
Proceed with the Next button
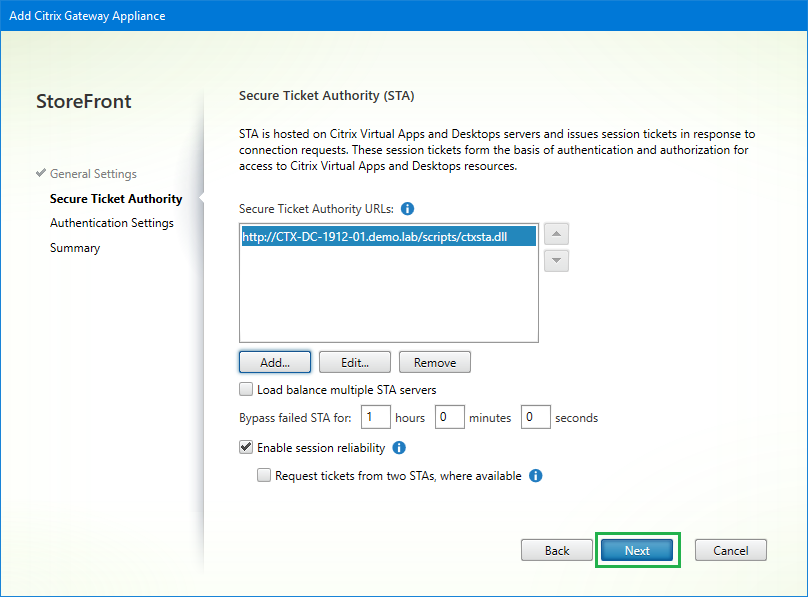click(x=637, y=550)
